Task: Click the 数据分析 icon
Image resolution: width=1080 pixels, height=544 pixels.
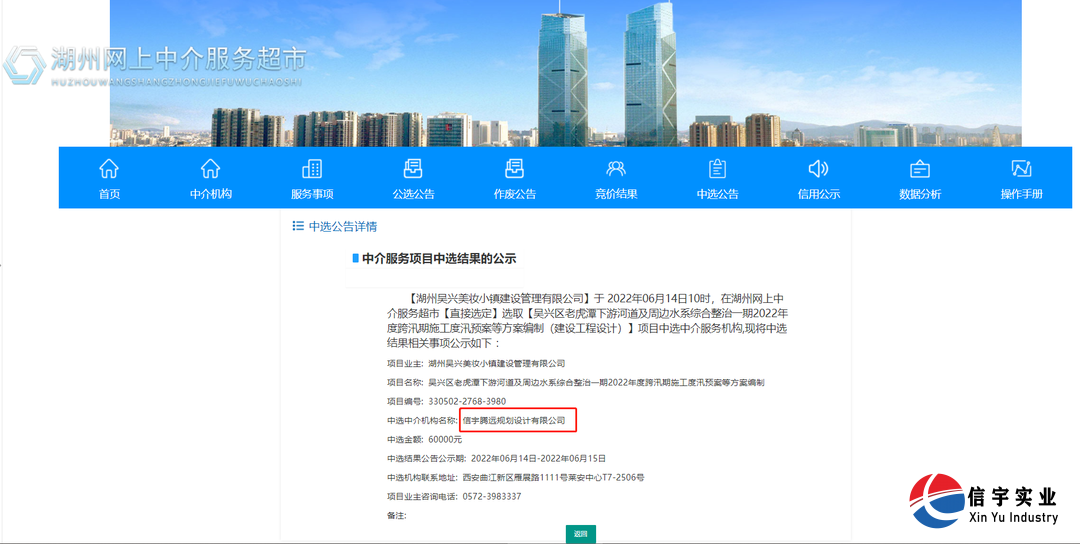Action: [920, 169]
